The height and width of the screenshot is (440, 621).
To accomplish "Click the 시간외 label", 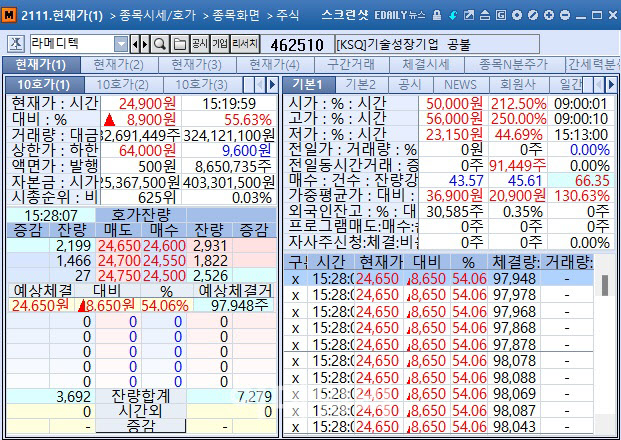I will 141,411.
